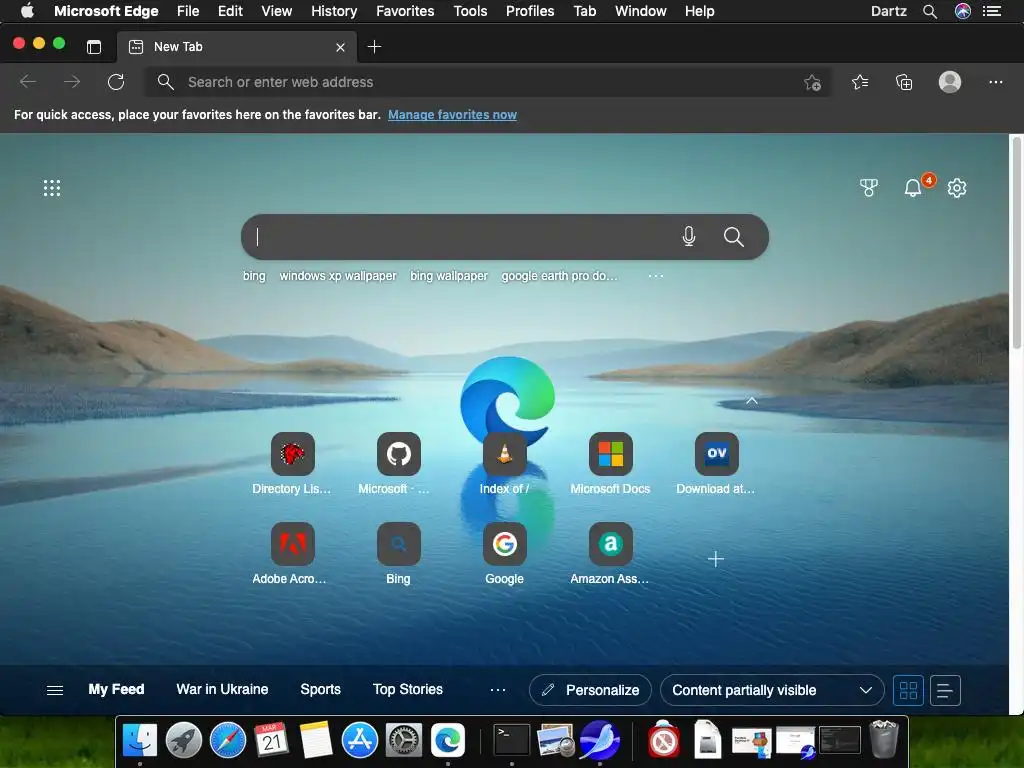Open the History menu
Image resolution: width=1024 pixels, height=768 pixels.
pos(334,11)
